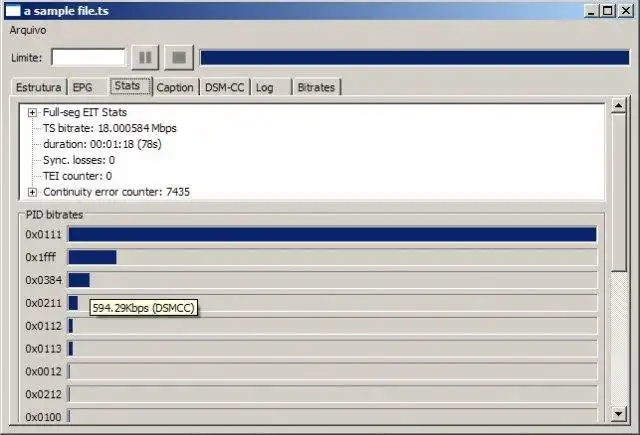Open the DSM-CC tab
The width and height of the screenshot is (640, 435).
click(224, 87)
